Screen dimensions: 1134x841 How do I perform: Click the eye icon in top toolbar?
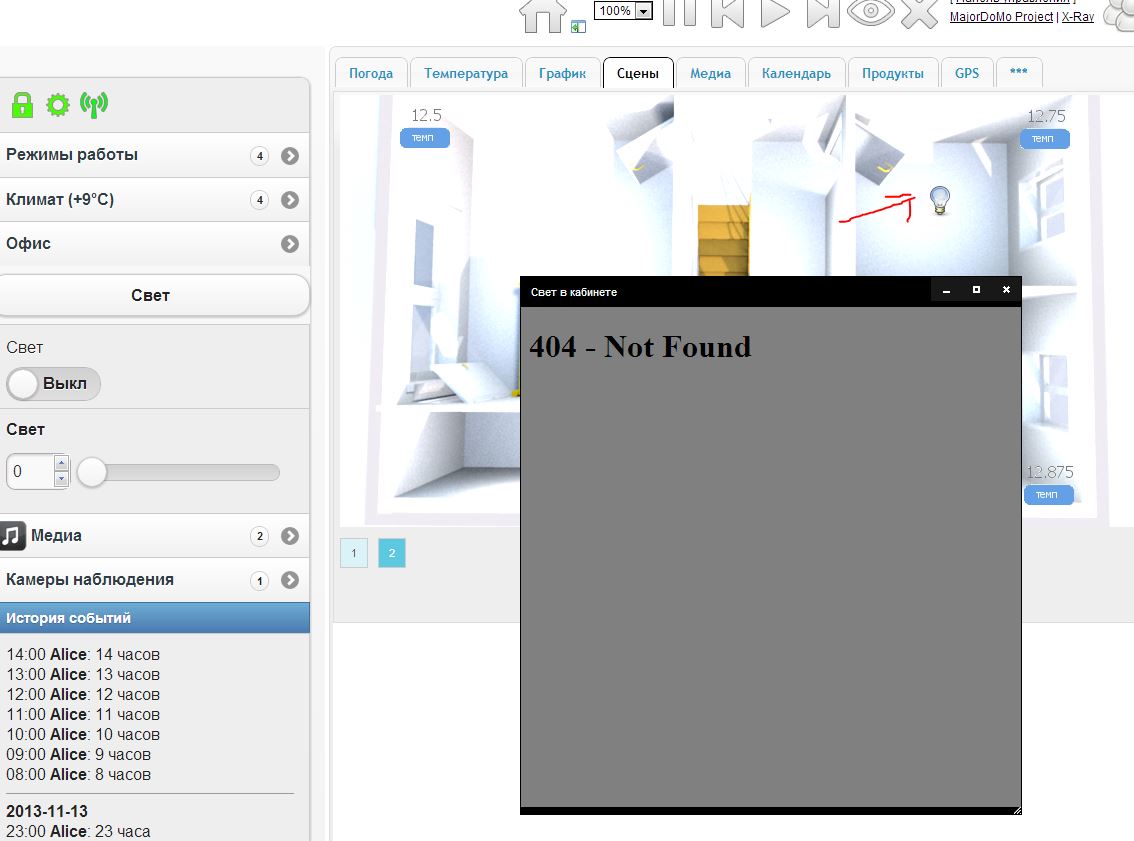(869, 12)
